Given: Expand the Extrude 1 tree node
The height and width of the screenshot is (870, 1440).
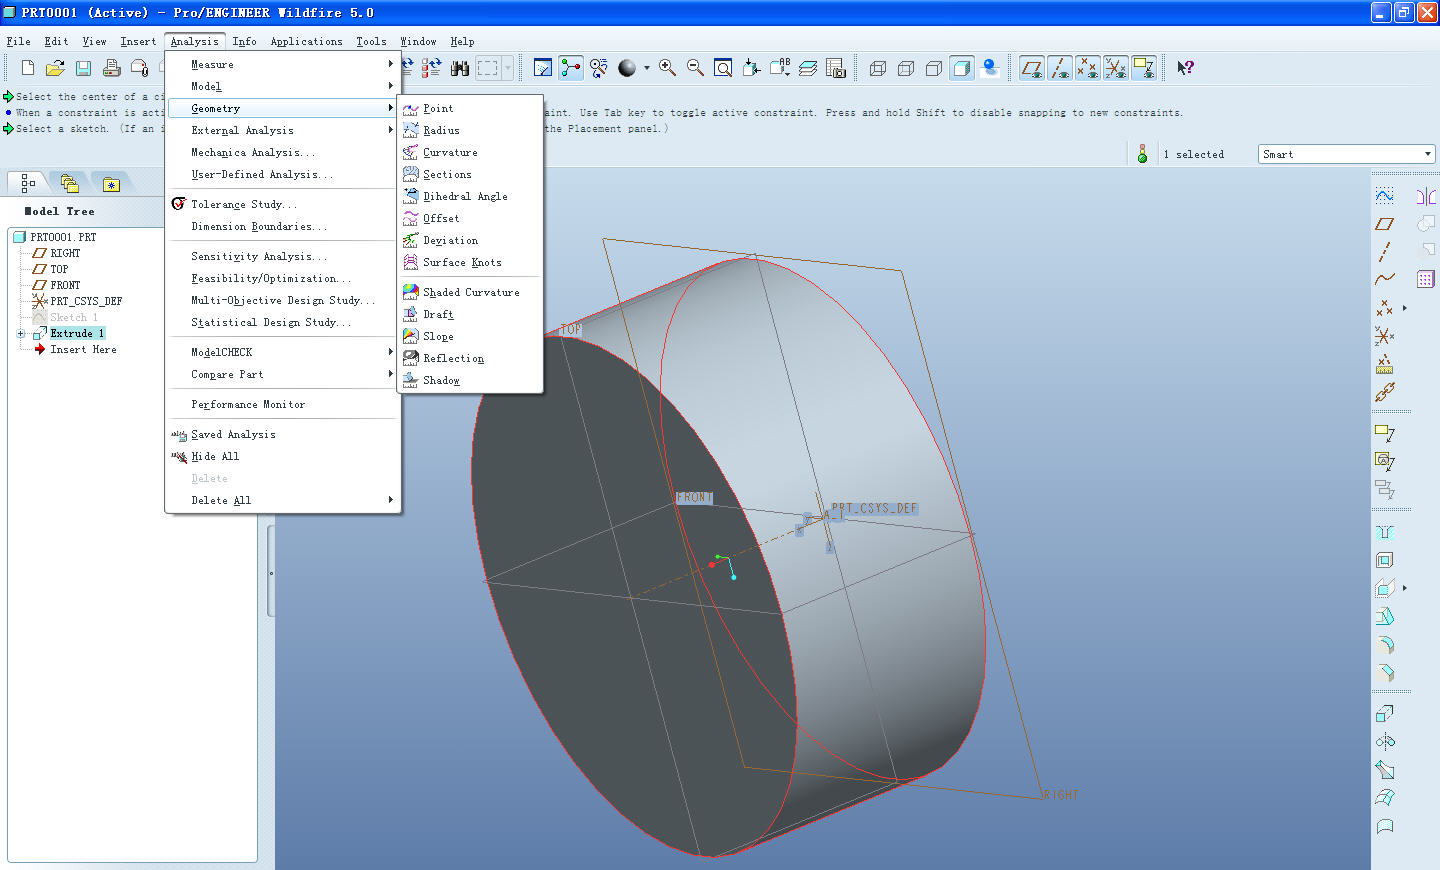Looking at the screenshot, I should pos(21,334).
